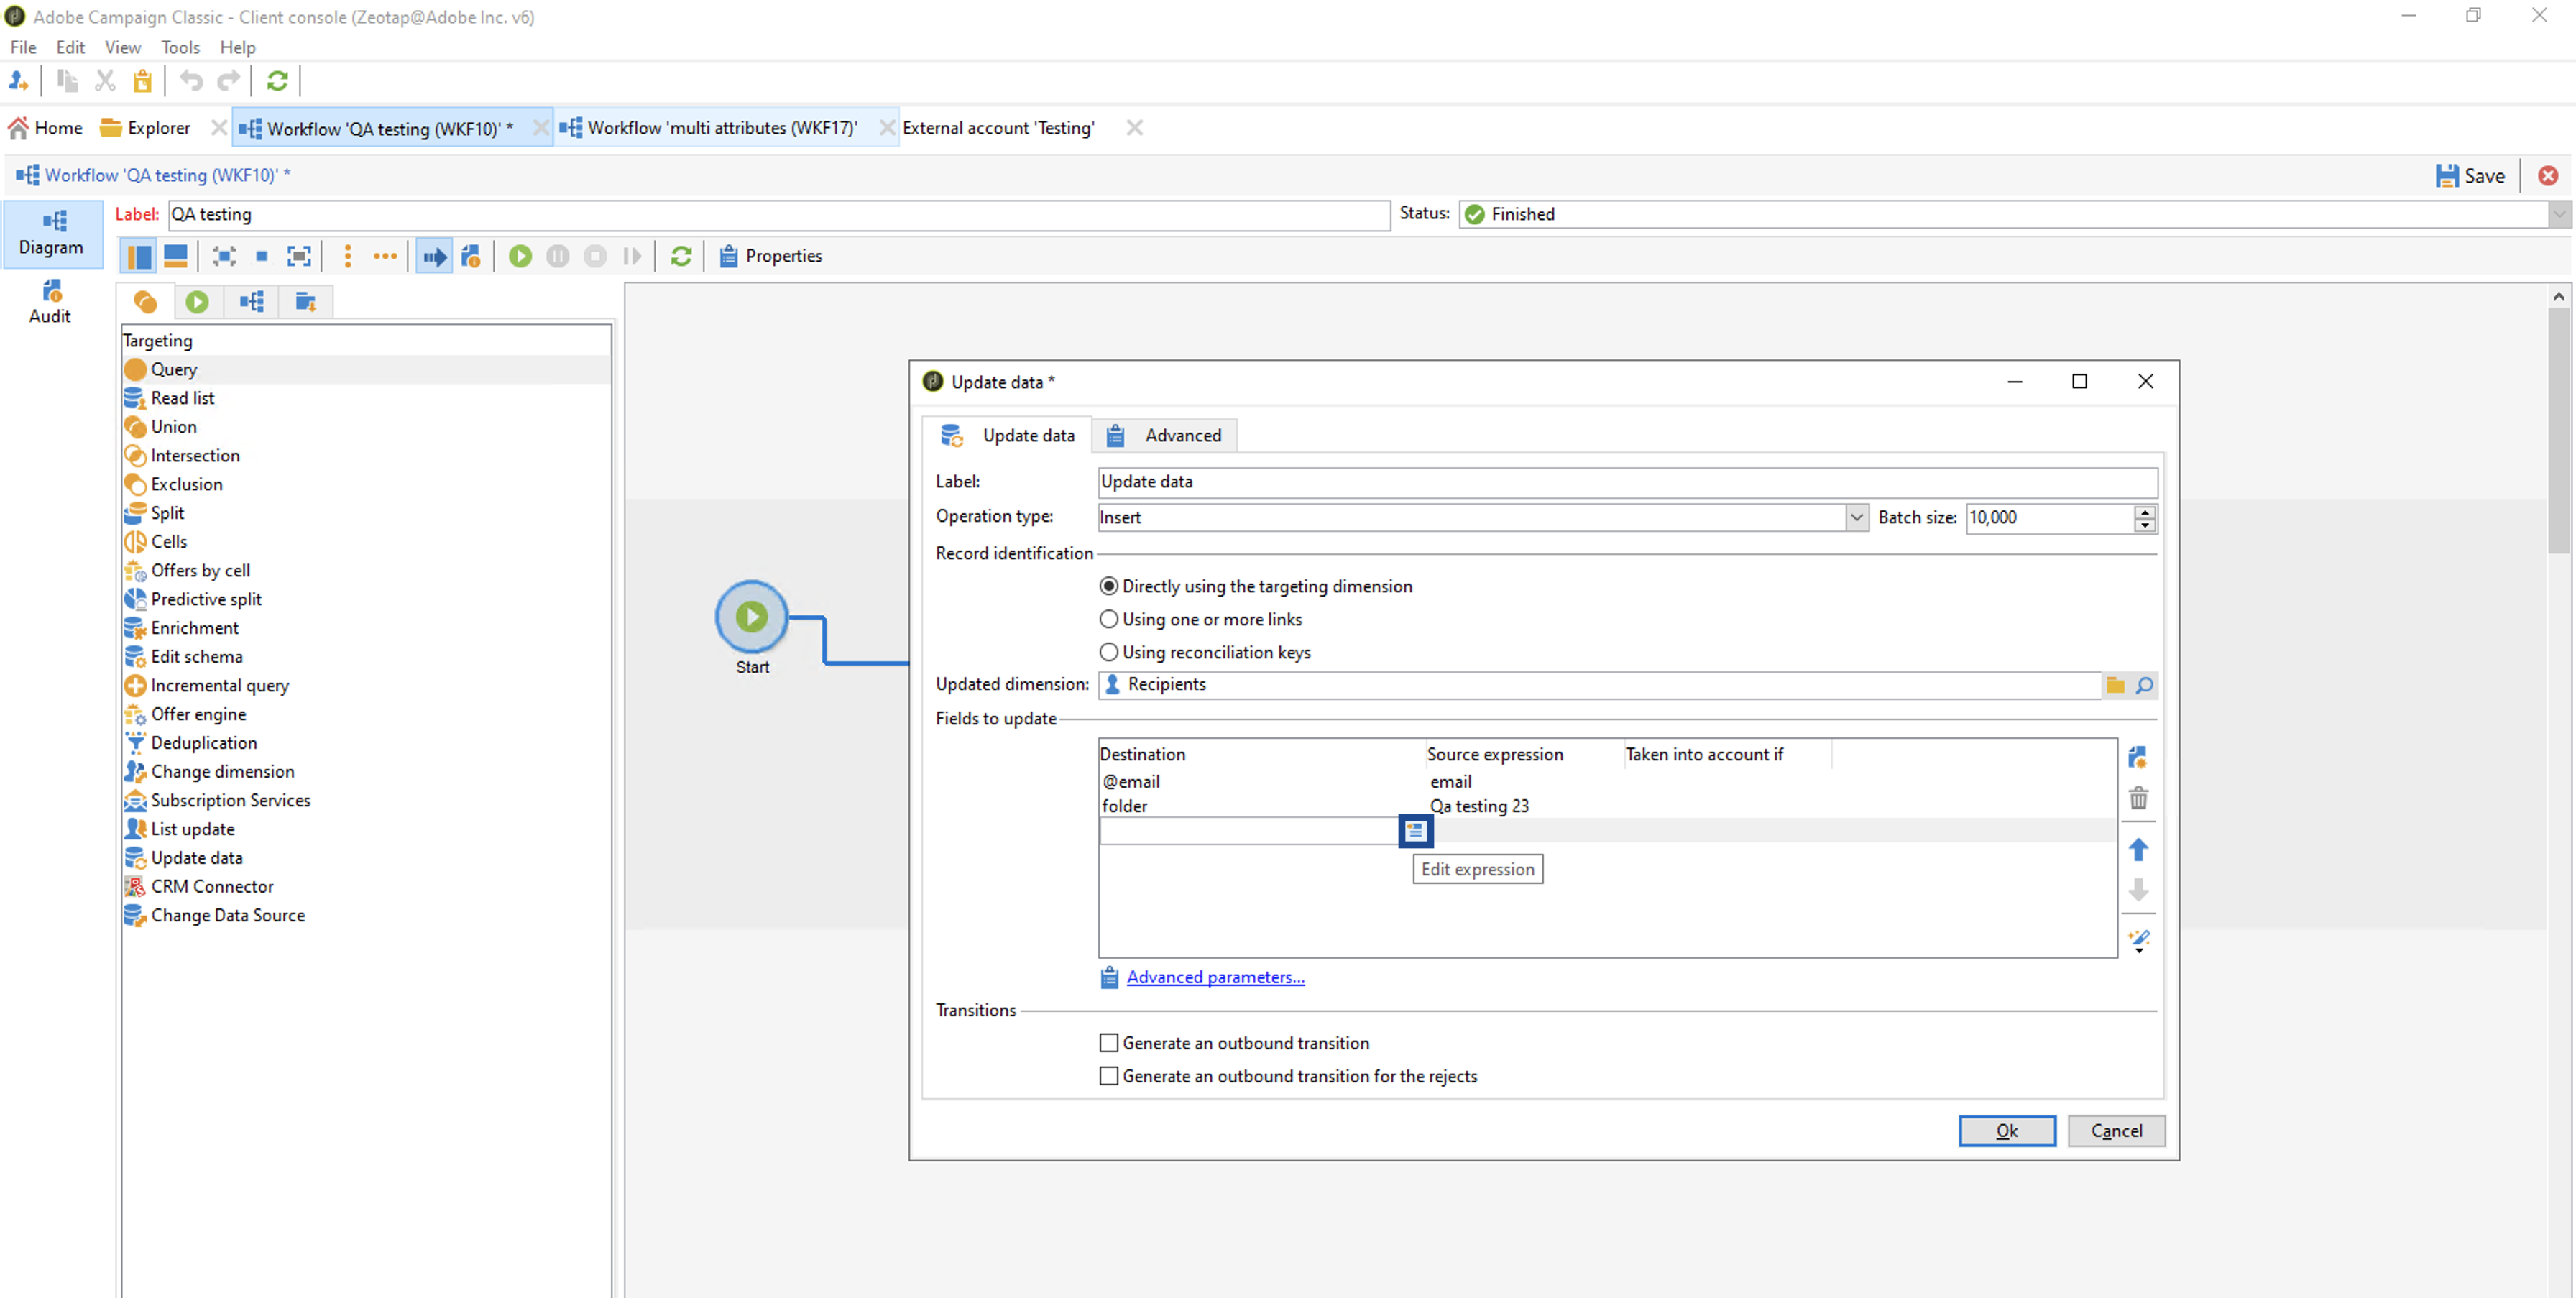Select 'Using reconciliation keys' radio option
This screenshot has height=1298, width=2576.
tap(1109, 652)
